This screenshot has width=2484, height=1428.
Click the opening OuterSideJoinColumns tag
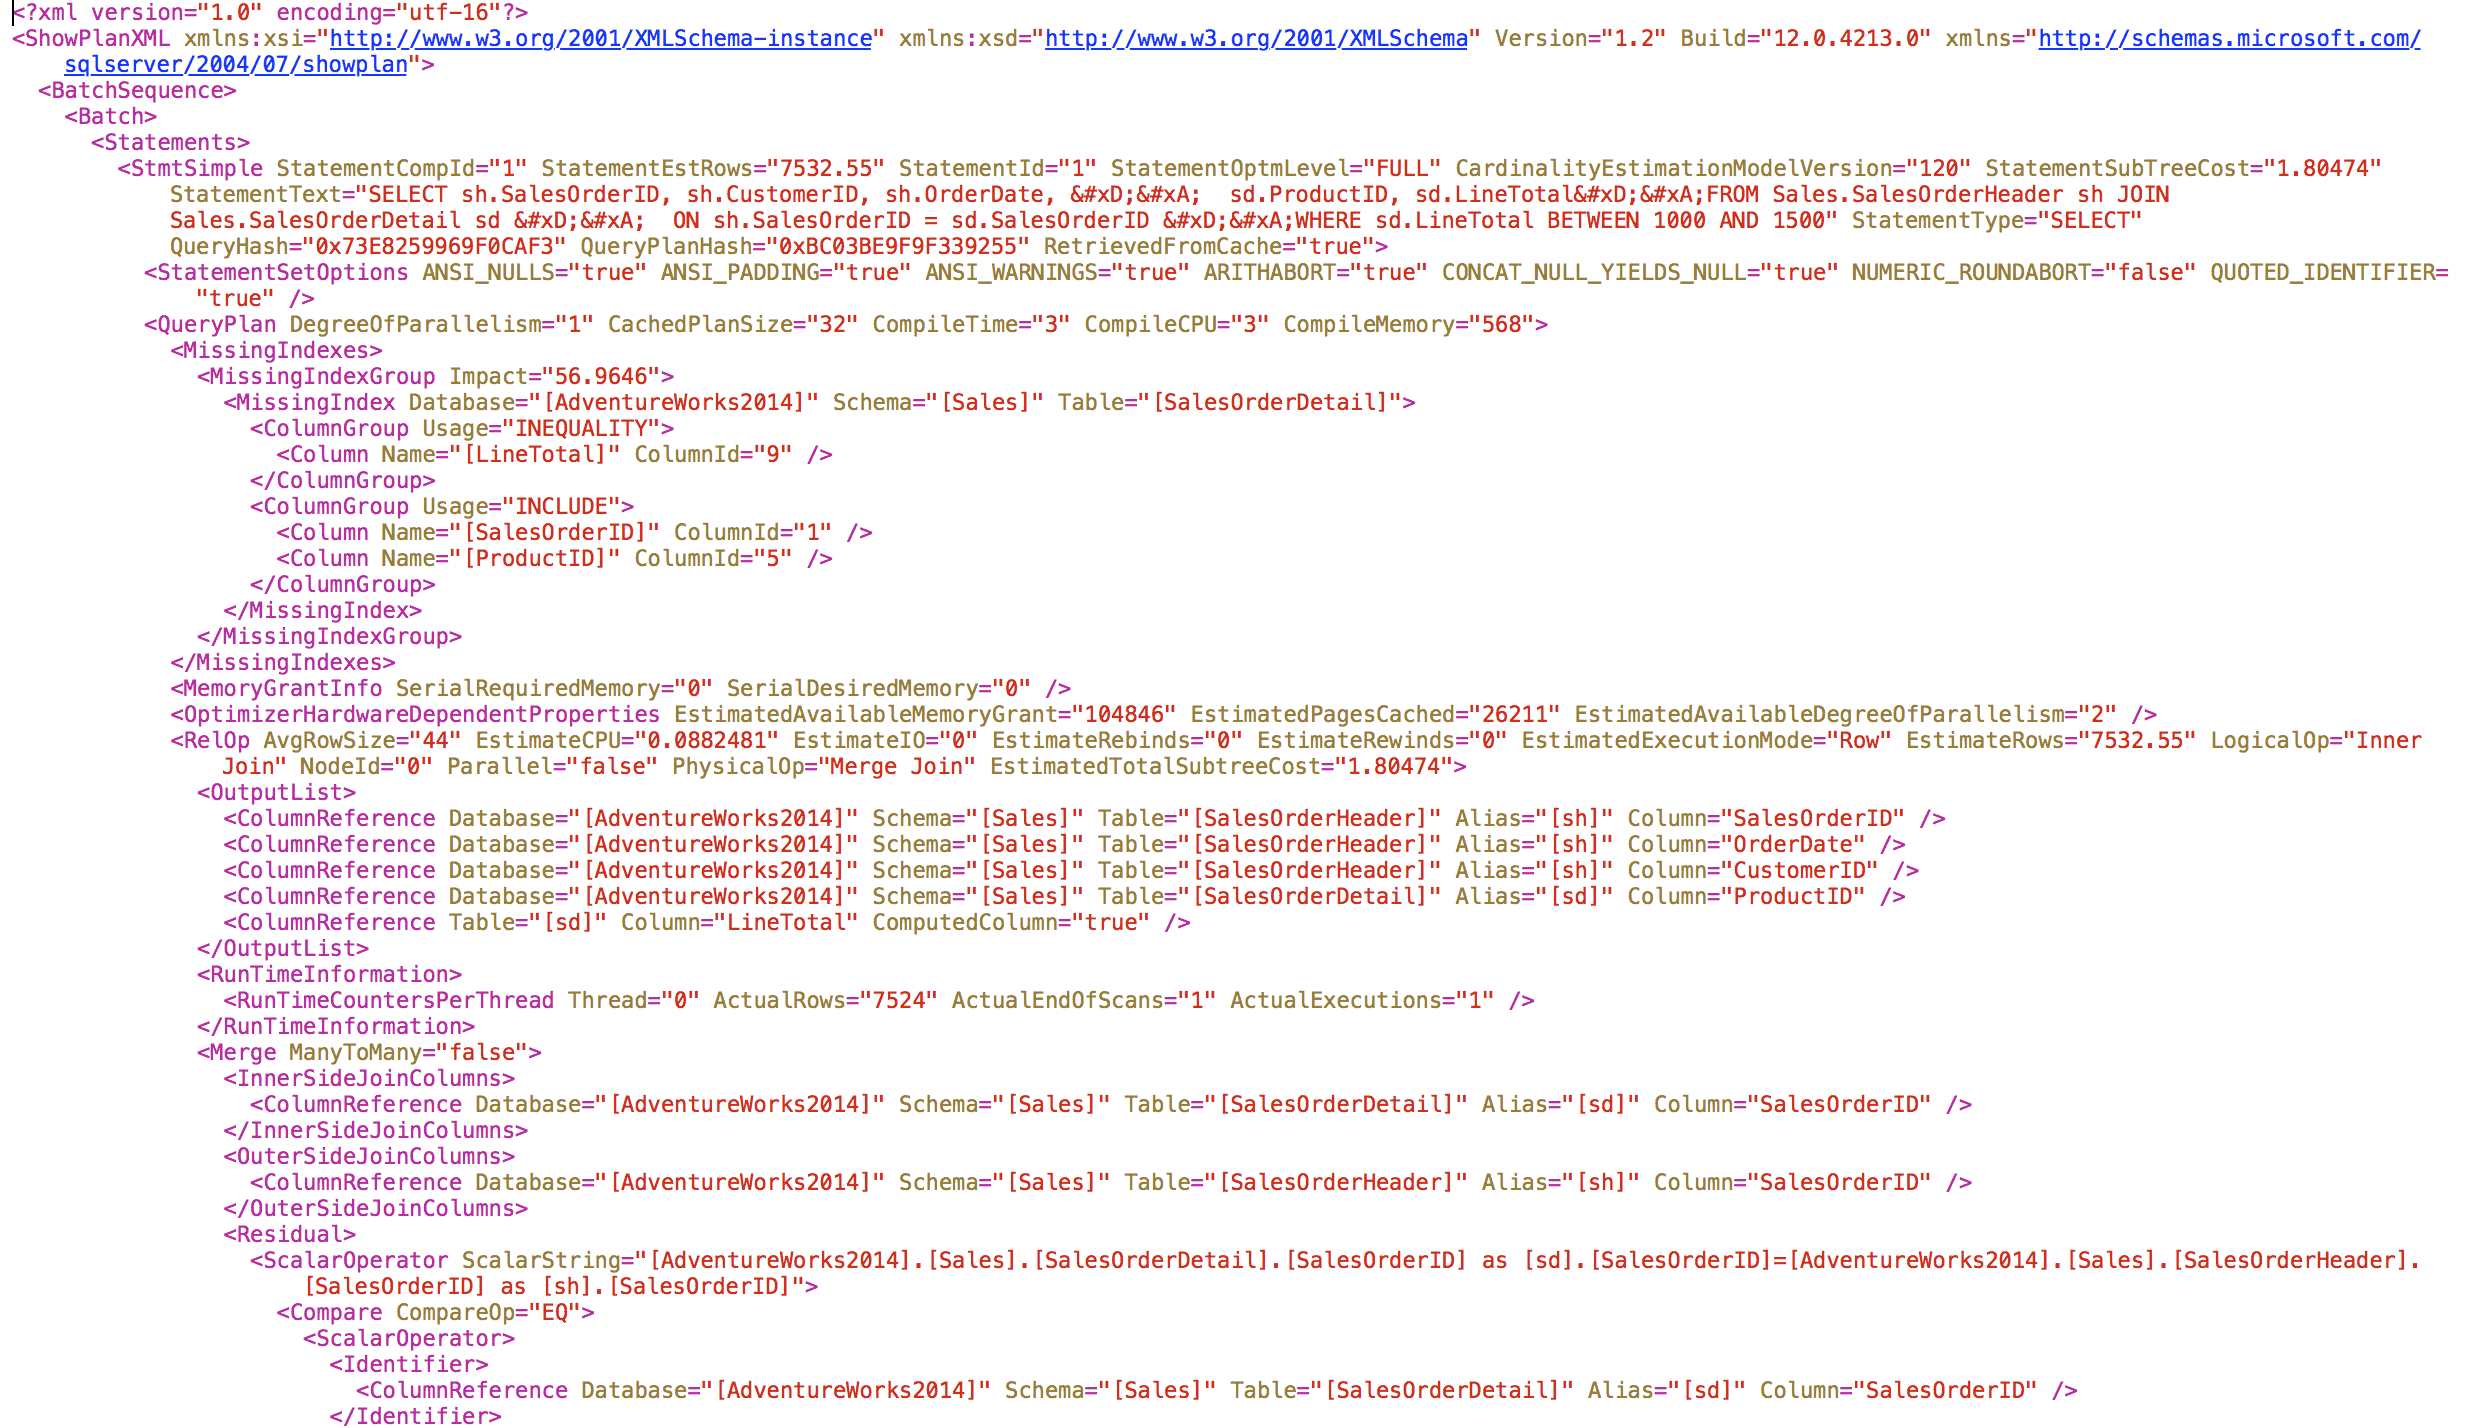[369, 1156]
